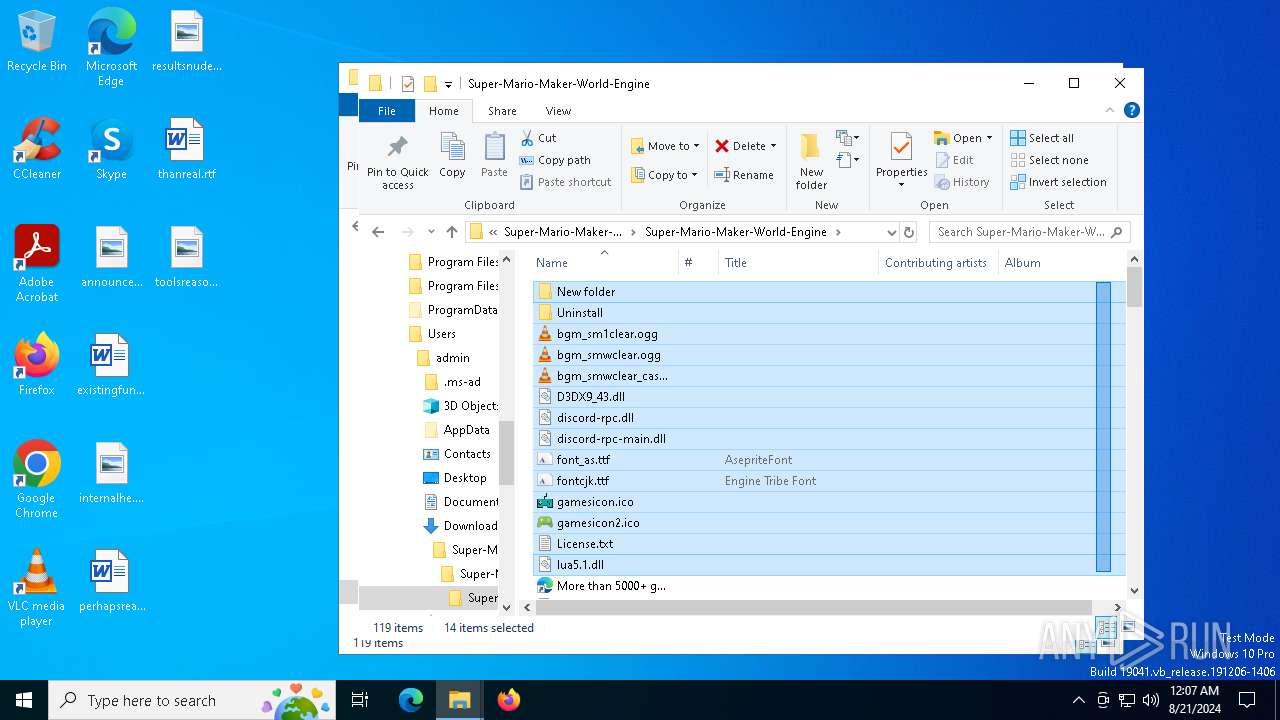This screenshot has height=720, width=1280.
Task: Open CCleaner desktop shortcut
Action: pyautogui.click(x=37, y=150)
